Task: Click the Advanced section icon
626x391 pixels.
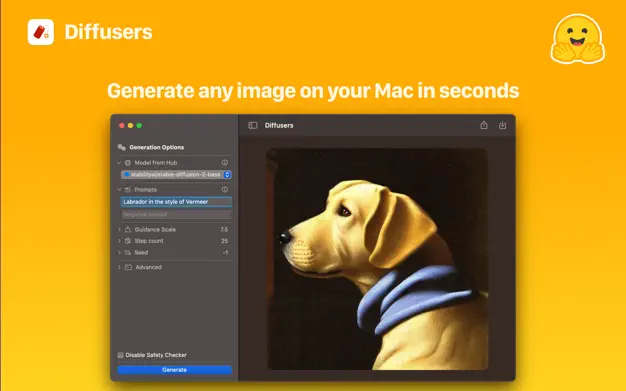Action: point(128,267)
